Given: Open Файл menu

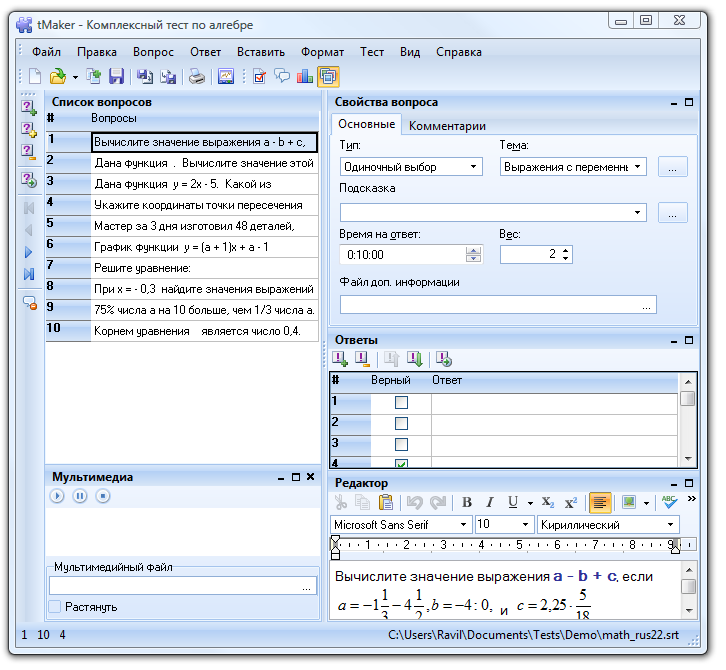Looking at the screenshot, I should (46, 52).
